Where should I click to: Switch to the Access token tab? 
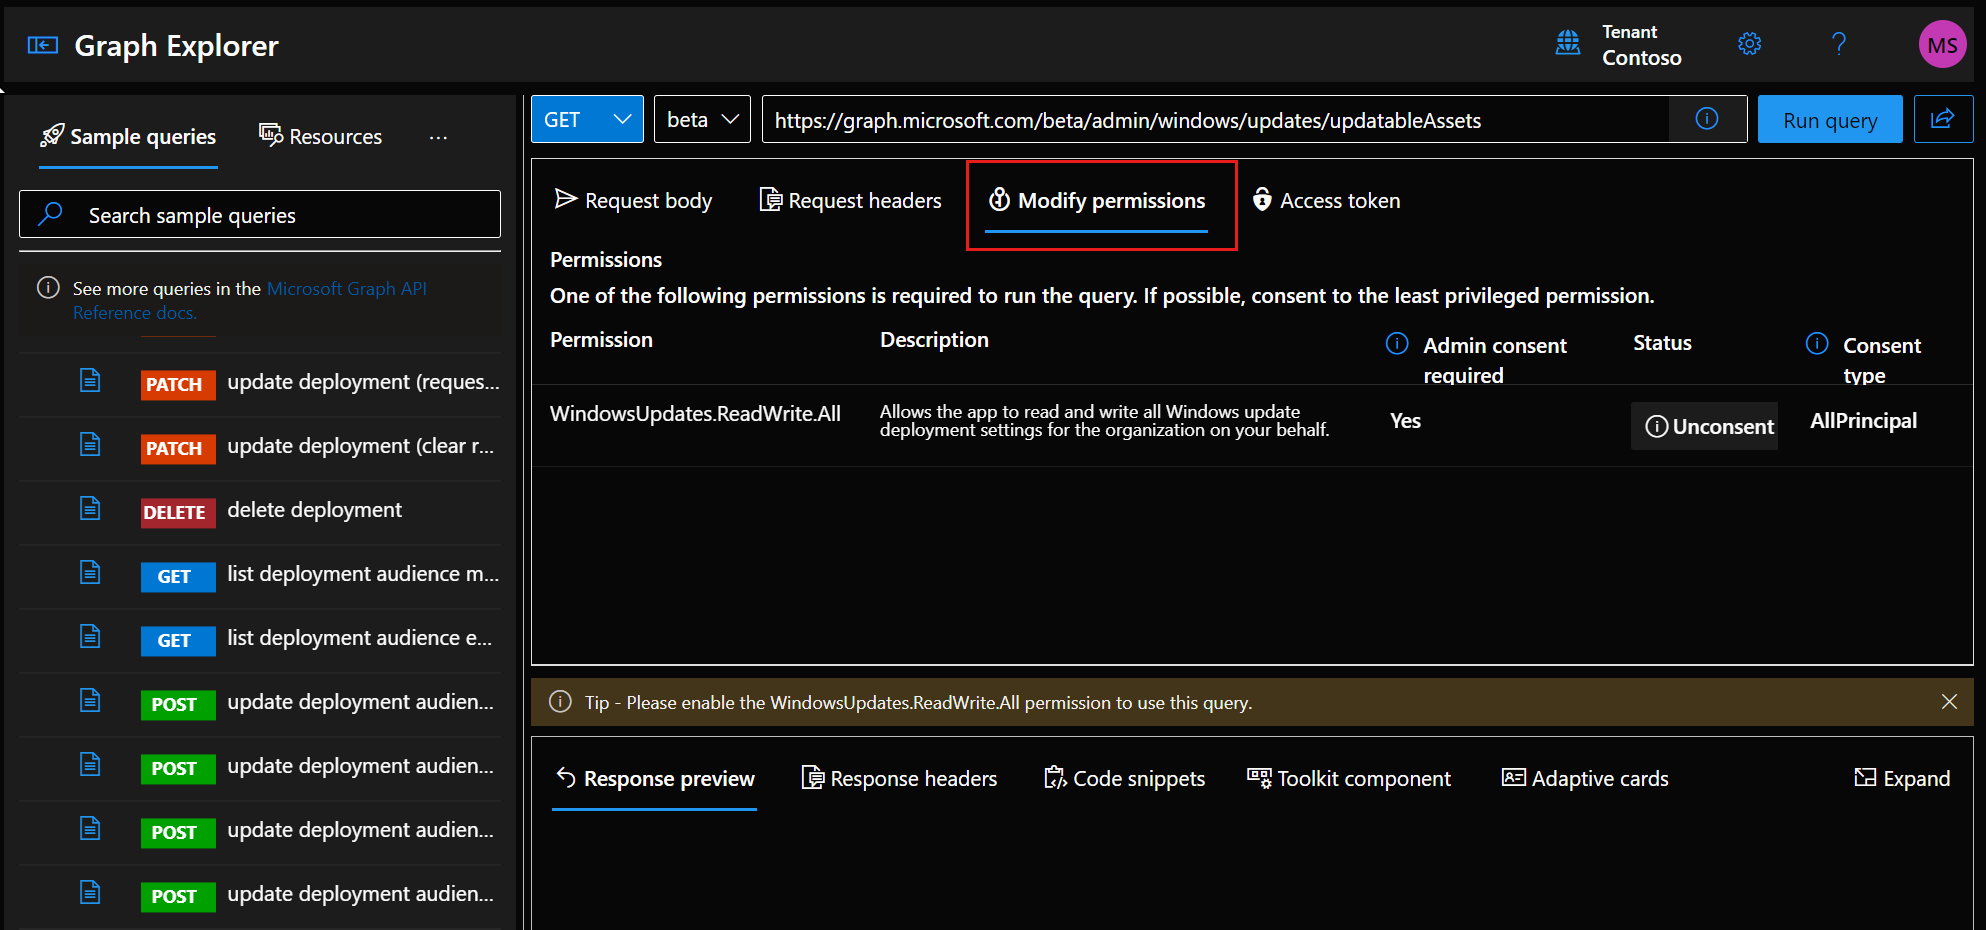pos(1326,201)
